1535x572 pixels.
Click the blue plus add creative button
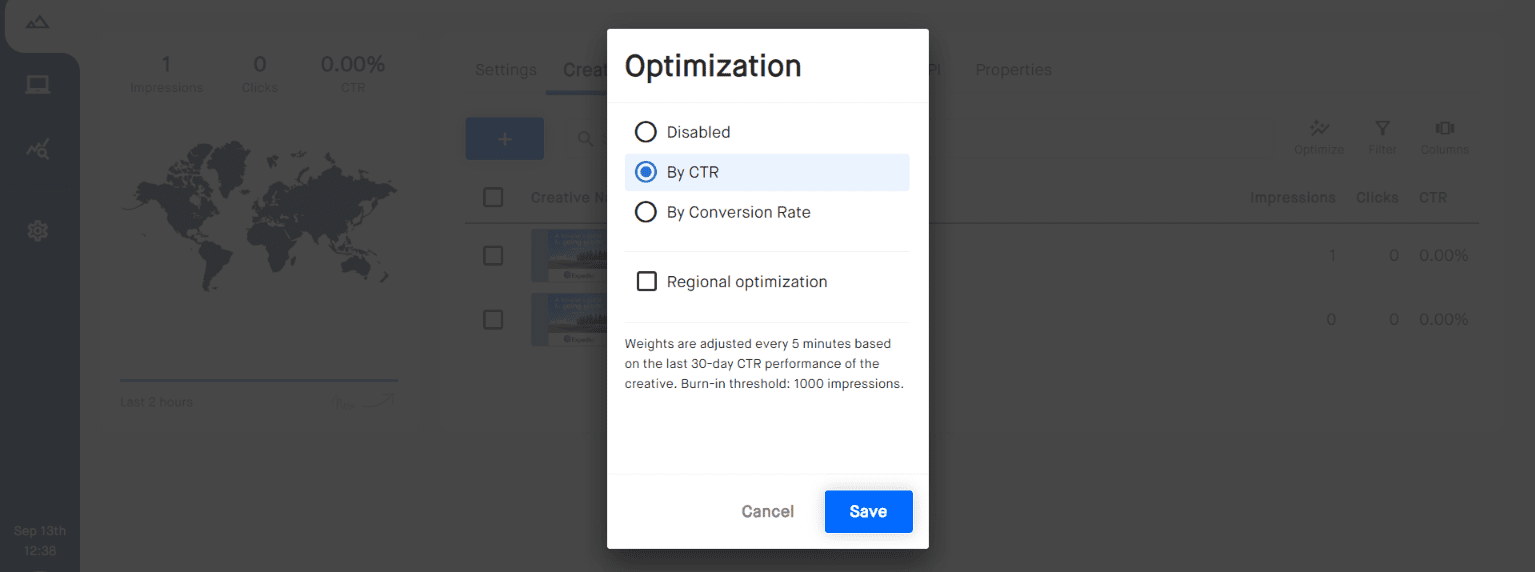pyautogui.click(x=505, y=139)
